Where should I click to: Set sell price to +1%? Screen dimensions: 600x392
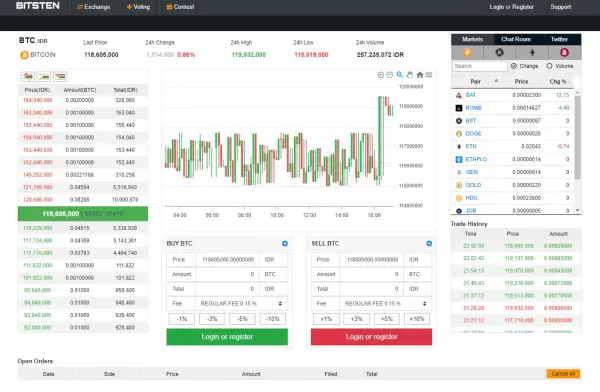326,319
